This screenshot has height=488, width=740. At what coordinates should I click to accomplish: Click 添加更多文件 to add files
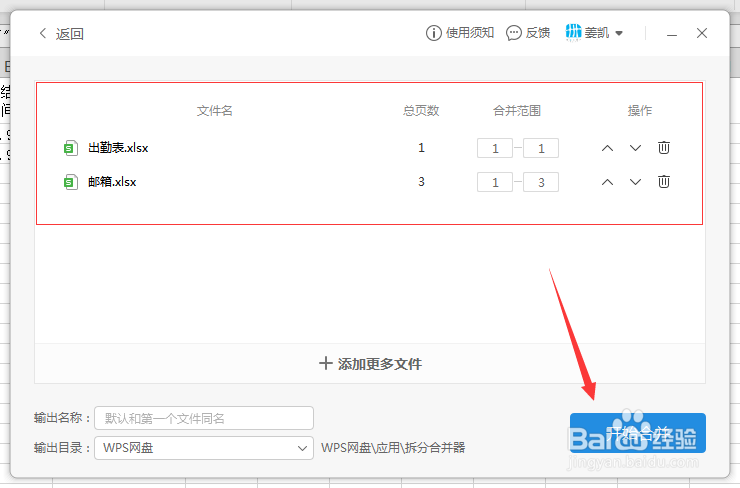coord(370,363)
